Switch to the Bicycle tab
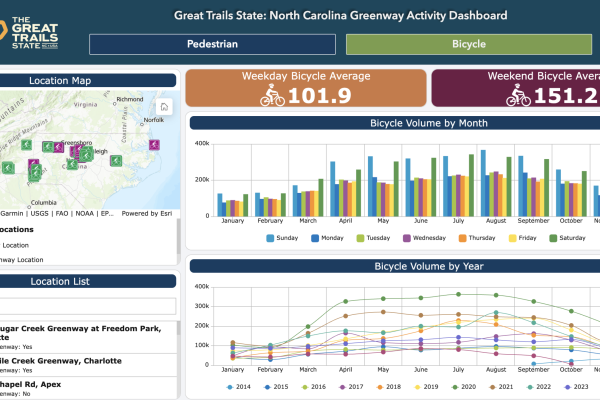This screenshot has width=600, height=400. click(x=469, y=44)
